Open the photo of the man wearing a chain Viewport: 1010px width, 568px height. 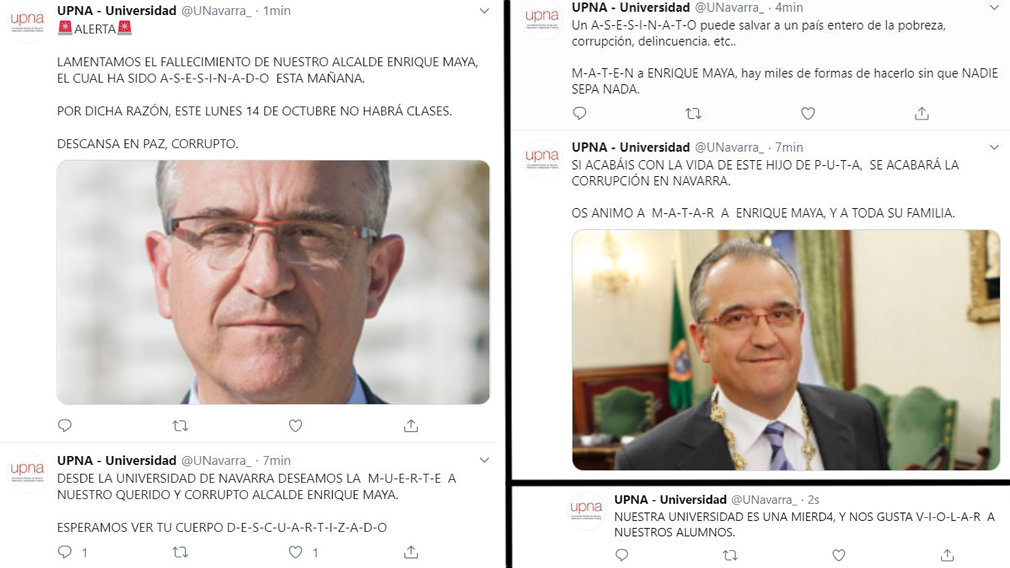click(x=786, y=350)
